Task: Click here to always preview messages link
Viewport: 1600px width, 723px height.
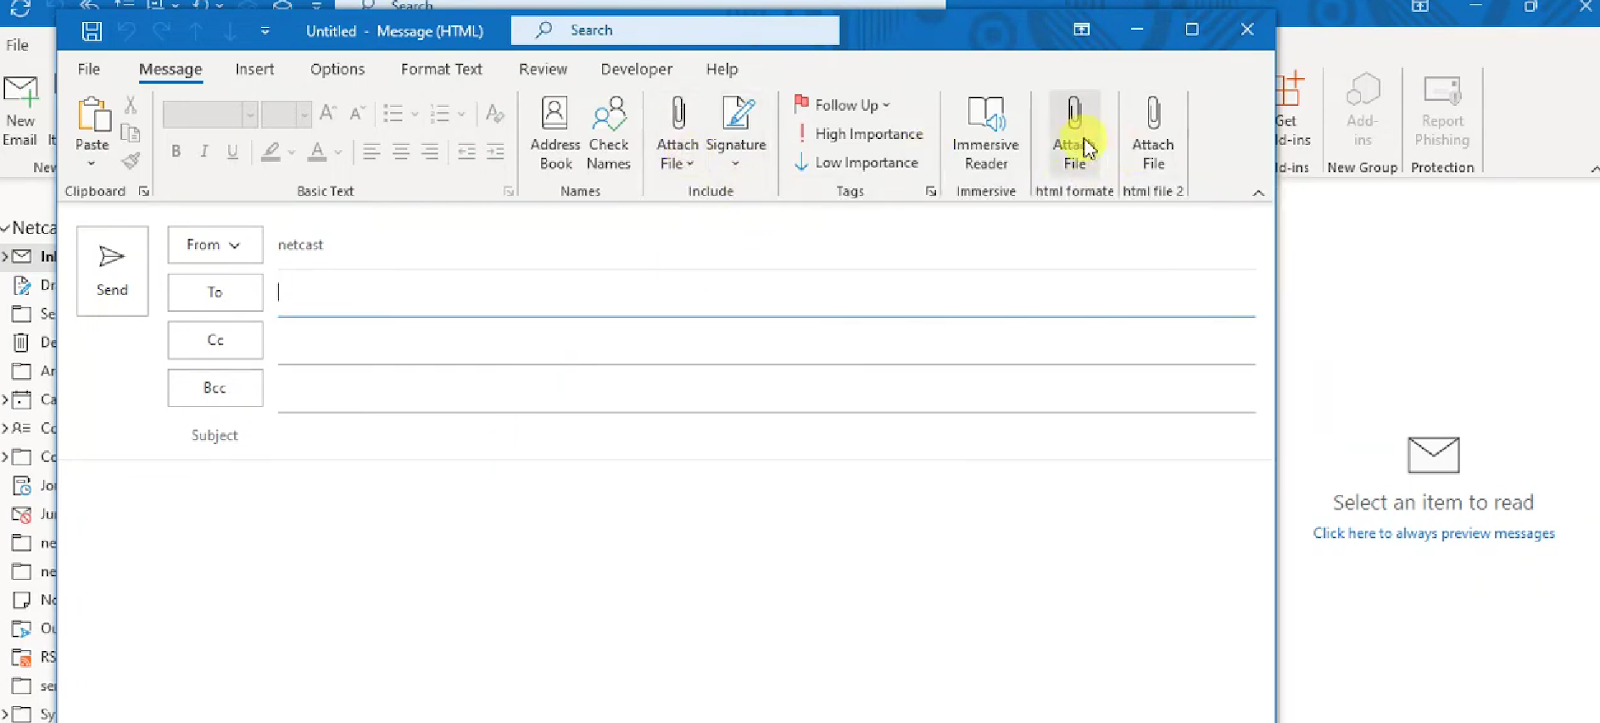Action: coord(1434,533)
